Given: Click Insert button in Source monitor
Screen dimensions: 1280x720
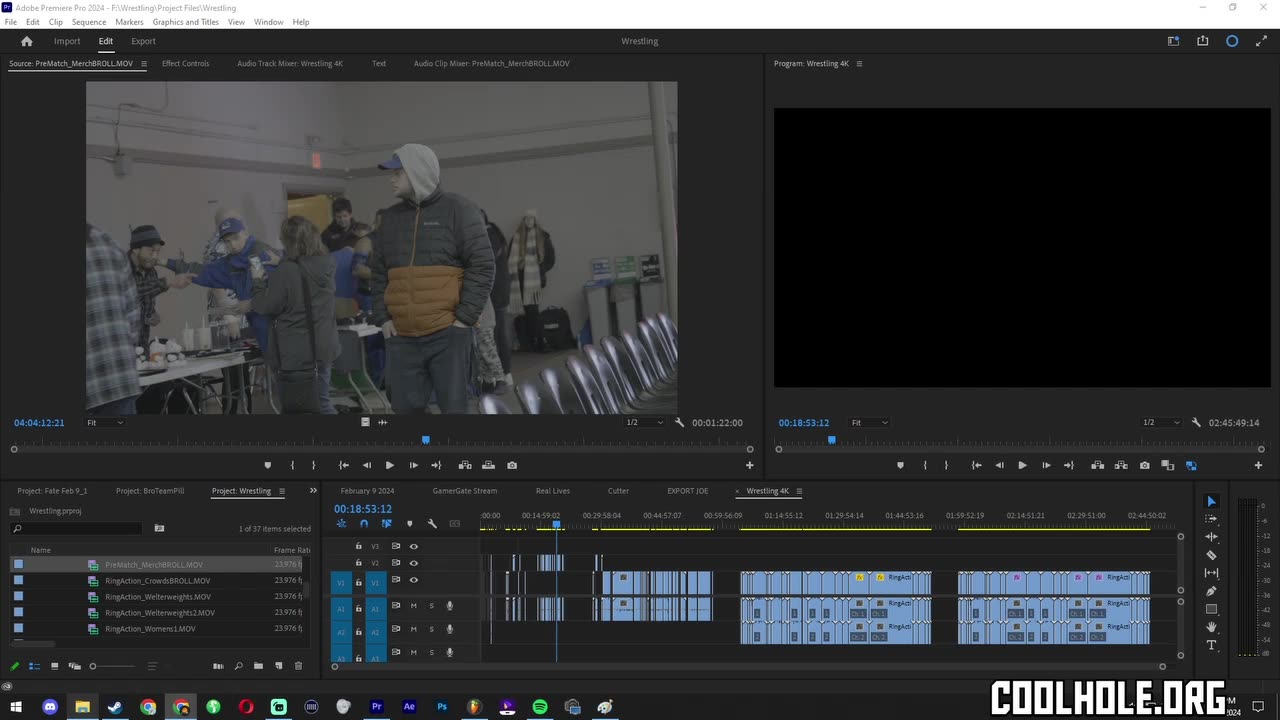Looking at the screenshot, I should pyautogui.click(x=465, y=465).
